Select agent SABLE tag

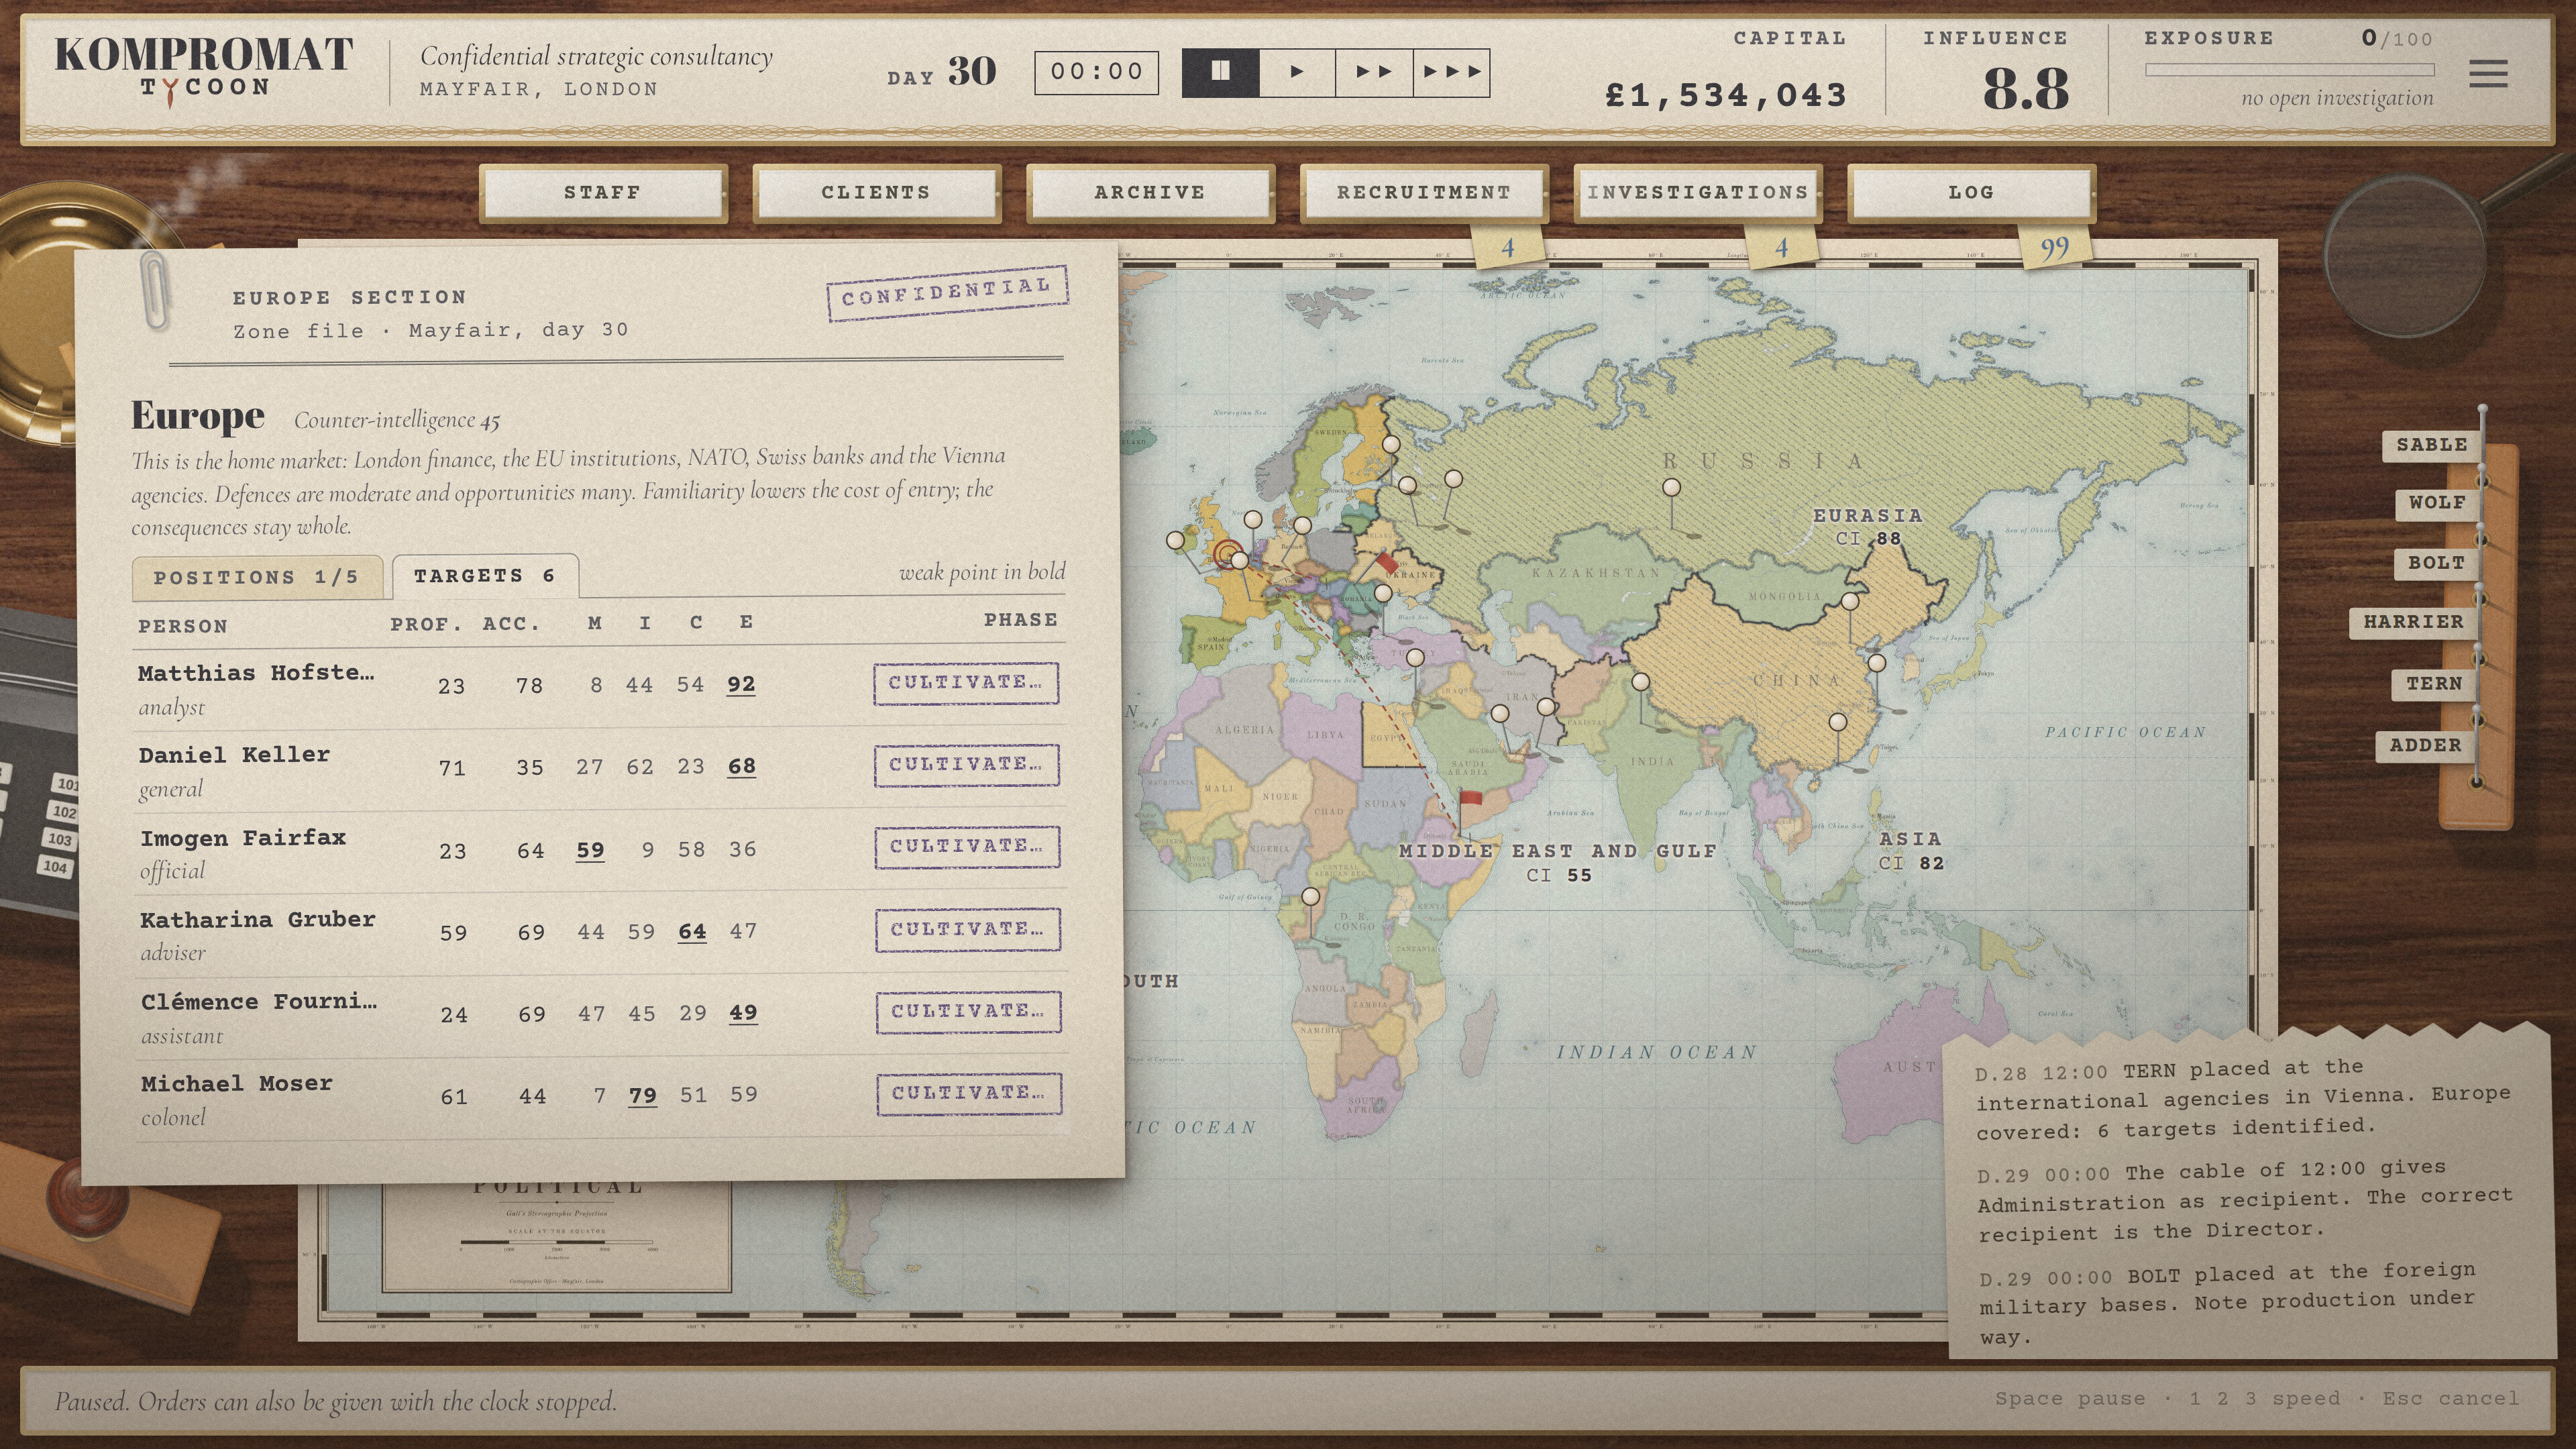(2431, 445)
